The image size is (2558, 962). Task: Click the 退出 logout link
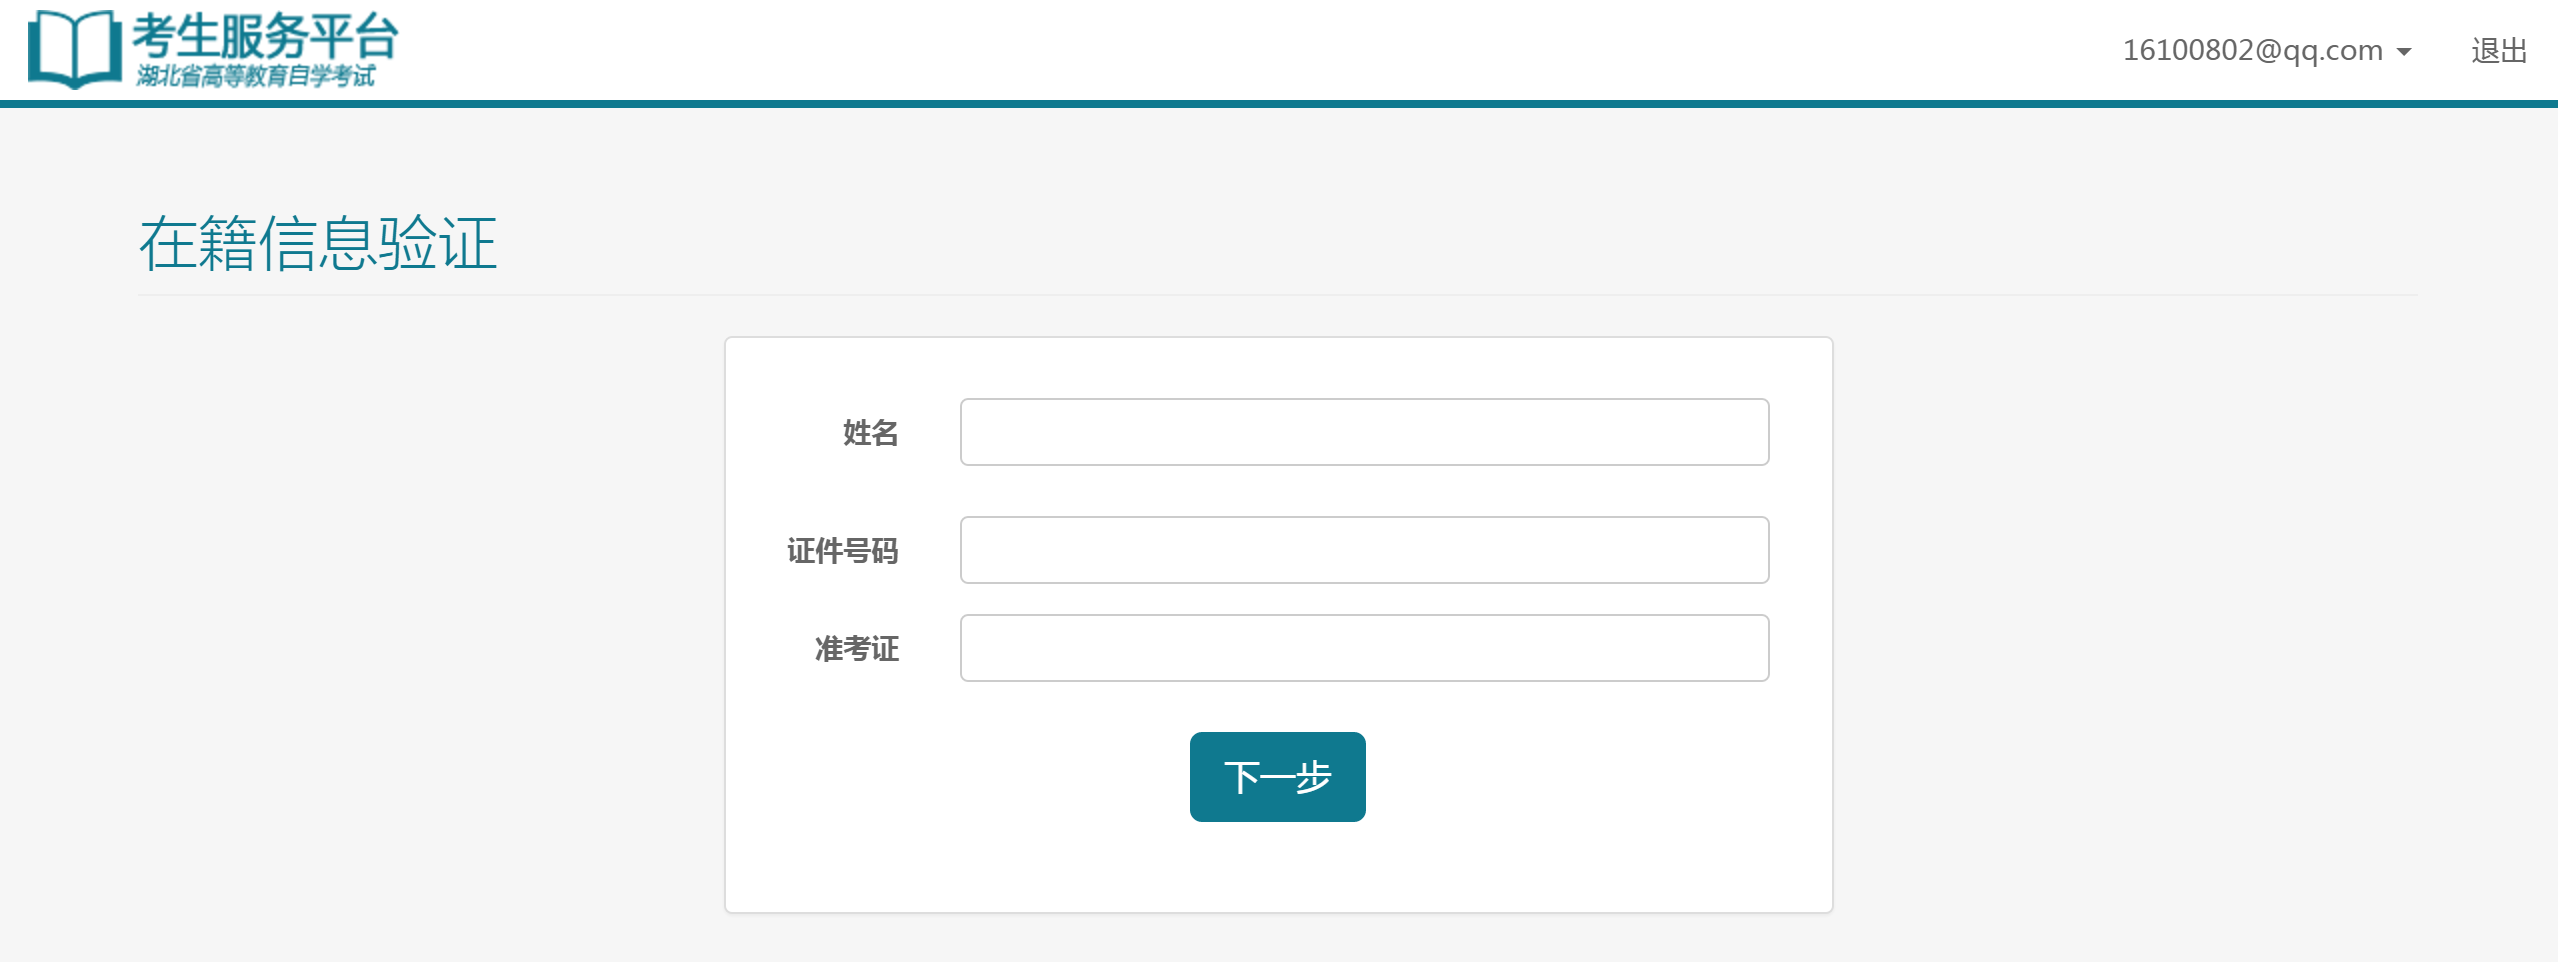pyautogui.click(x=2497, y=49)
